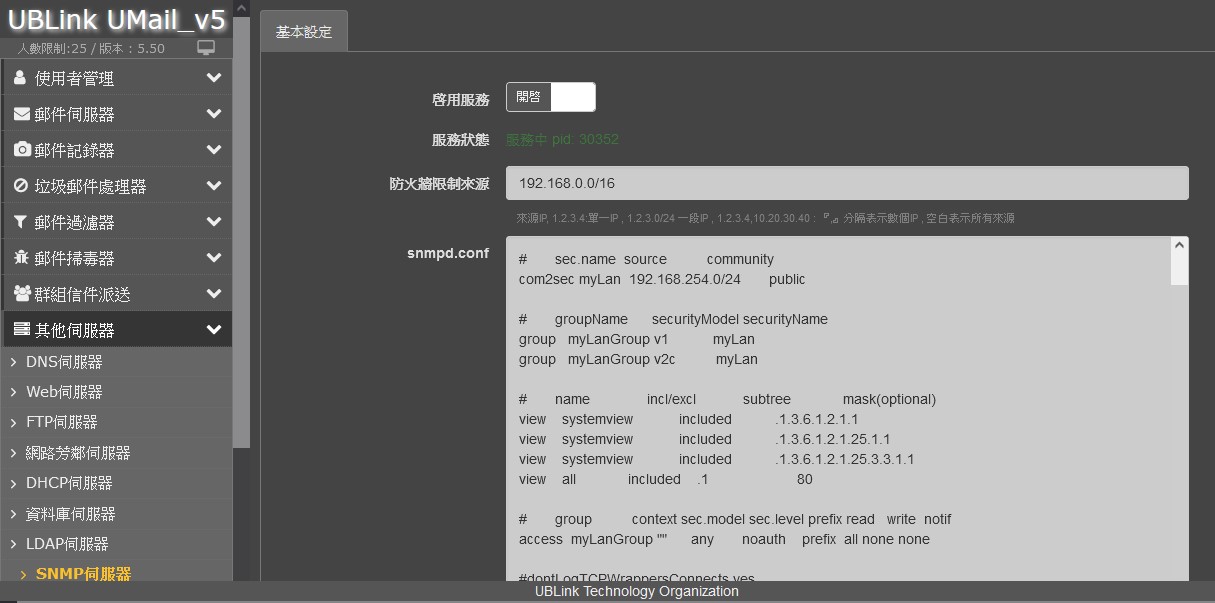Open the LDAP伺服器 link
1215x603 pixels.
tap(67, 544)
